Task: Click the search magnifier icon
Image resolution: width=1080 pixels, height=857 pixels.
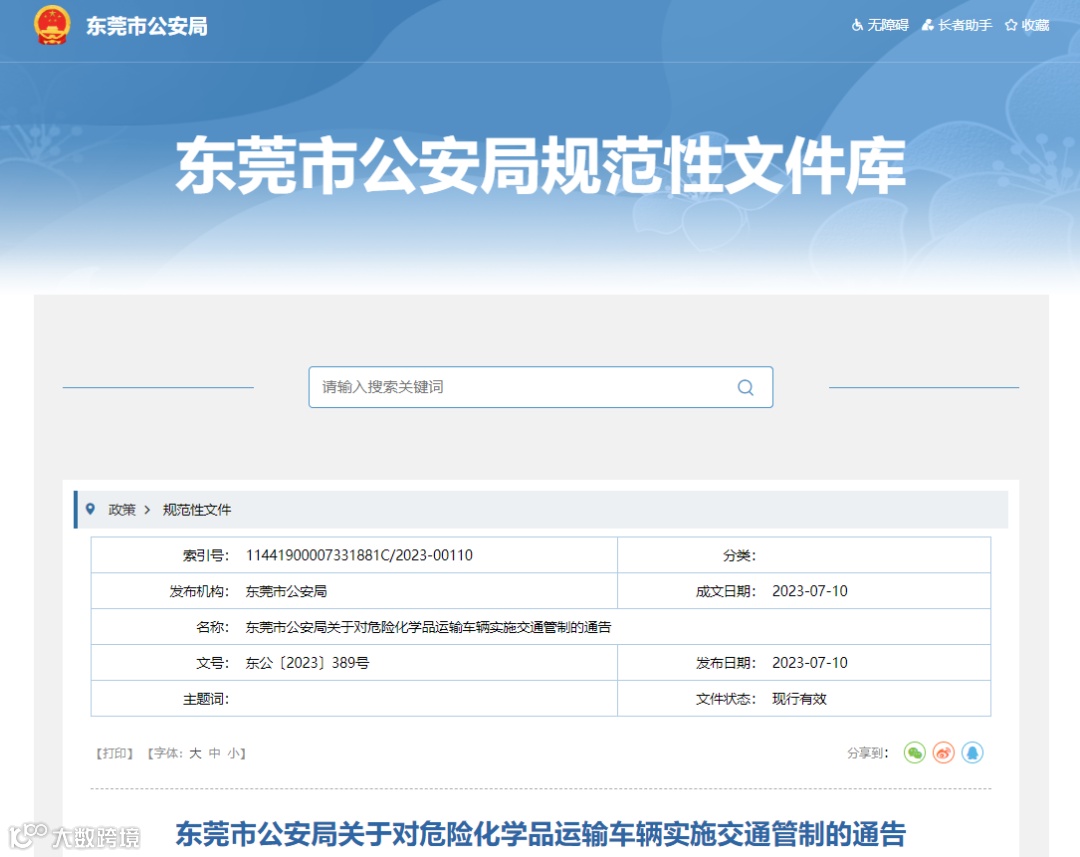Action: [745, 387]
